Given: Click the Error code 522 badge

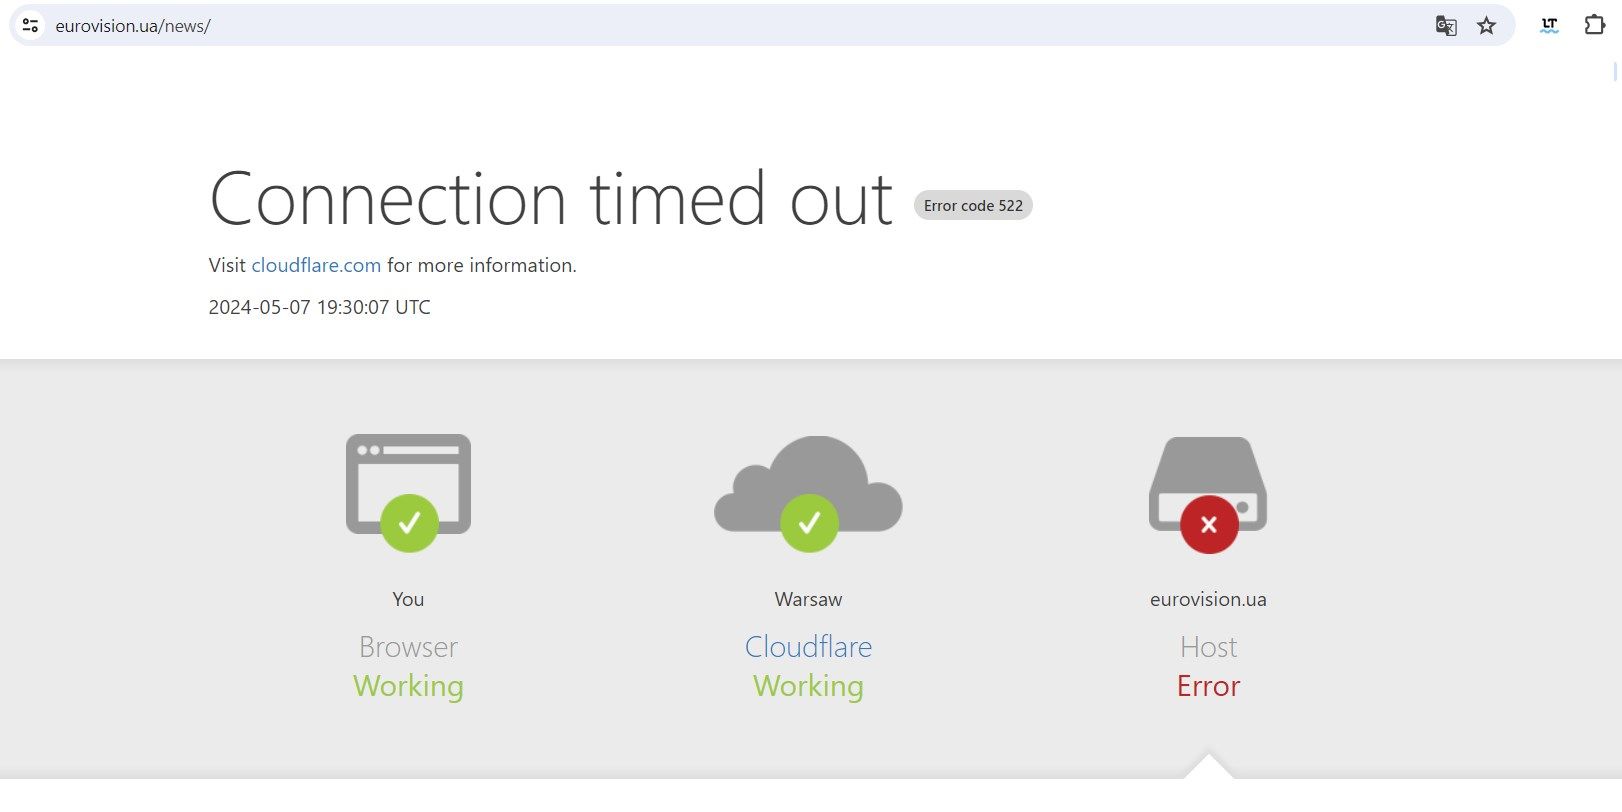Looking at the screenshot, I should click(x=973, y=205).
